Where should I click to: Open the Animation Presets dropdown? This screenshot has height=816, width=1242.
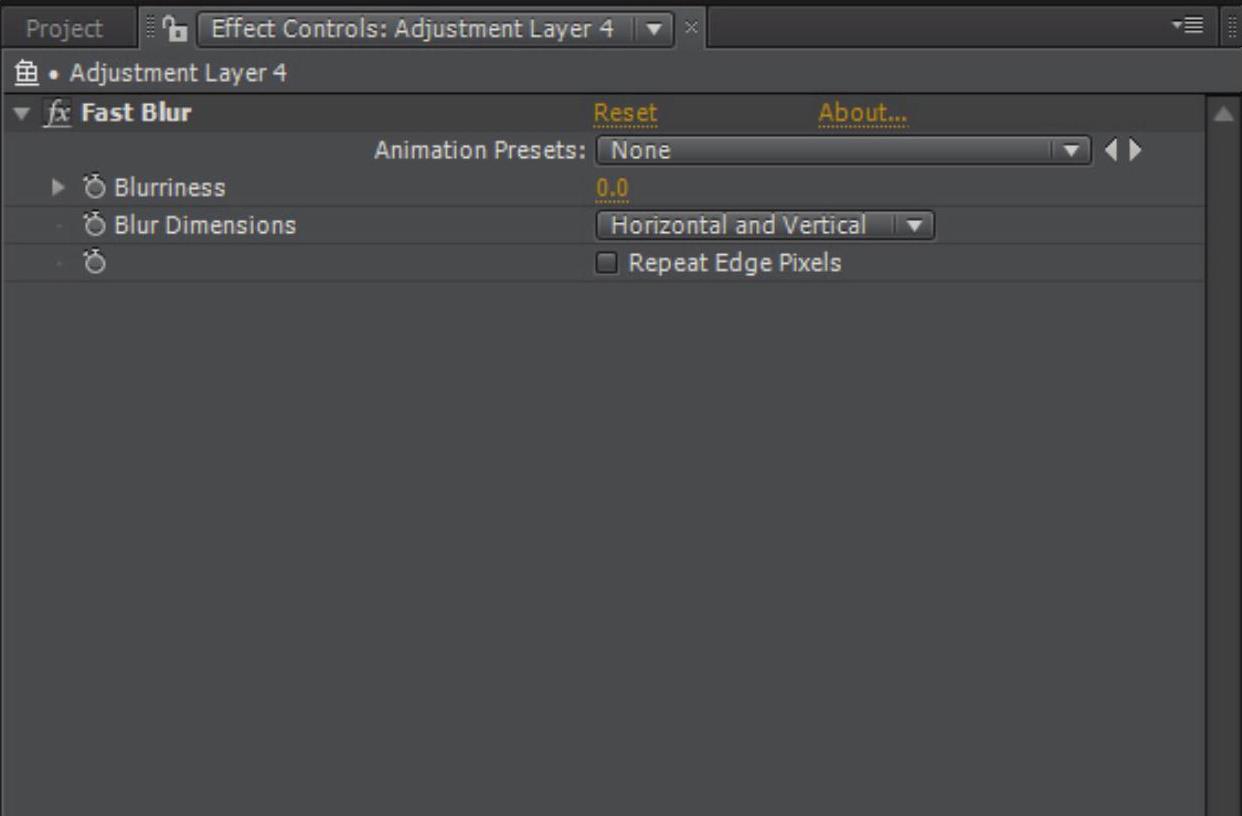843,150
